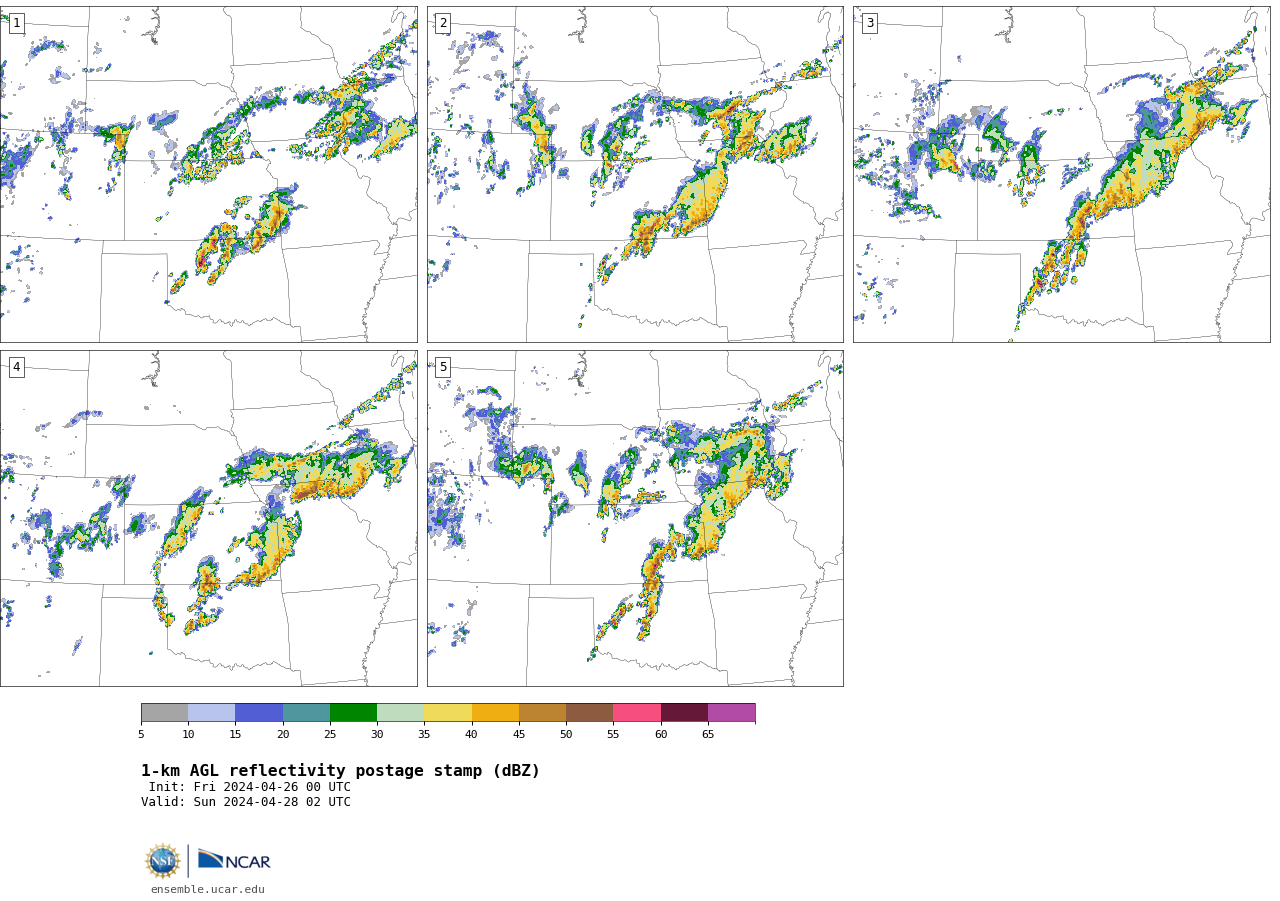Viewport: 1280px width, 901px height.
Task: Click the colorbar tick label 5
Action: 141,735
